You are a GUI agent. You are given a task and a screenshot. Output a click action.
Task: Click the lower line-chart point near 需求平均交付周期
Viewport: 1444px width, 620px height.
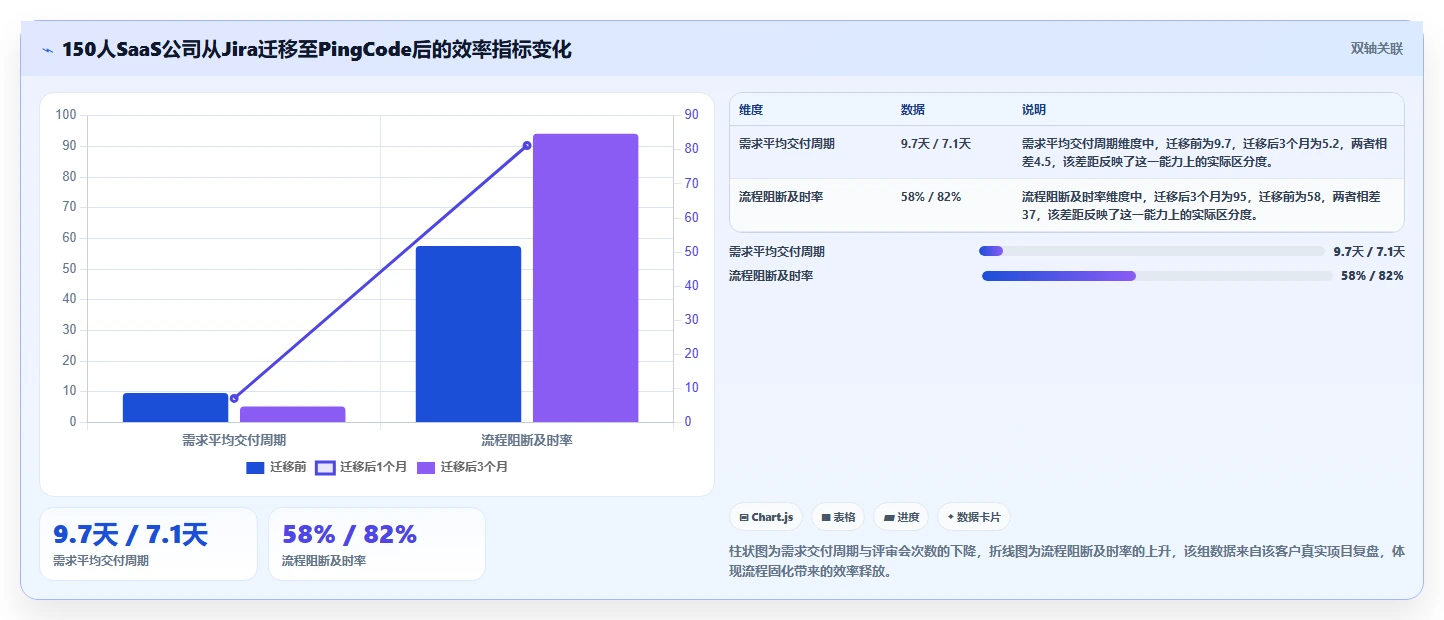[234, 398]
